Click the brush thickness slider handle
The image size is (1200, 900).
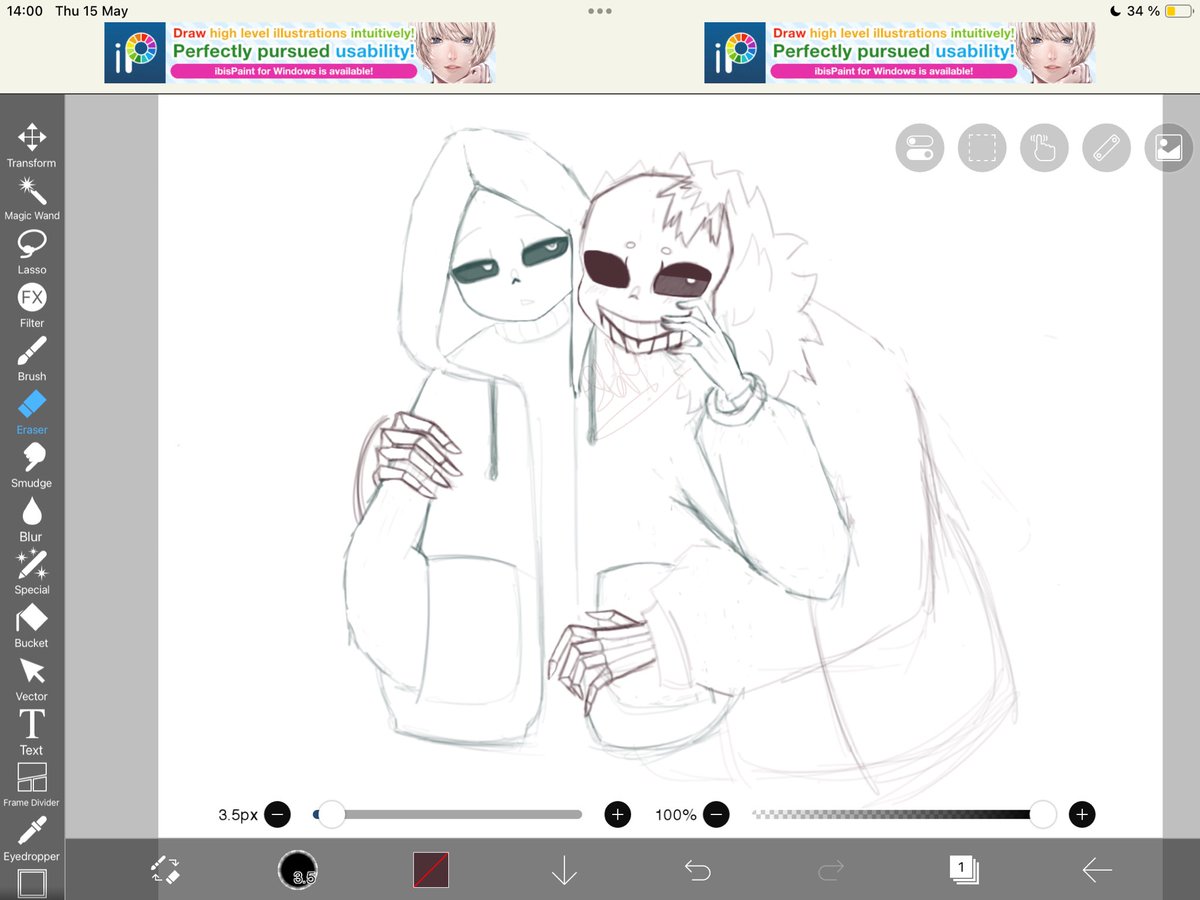(331, 815)
